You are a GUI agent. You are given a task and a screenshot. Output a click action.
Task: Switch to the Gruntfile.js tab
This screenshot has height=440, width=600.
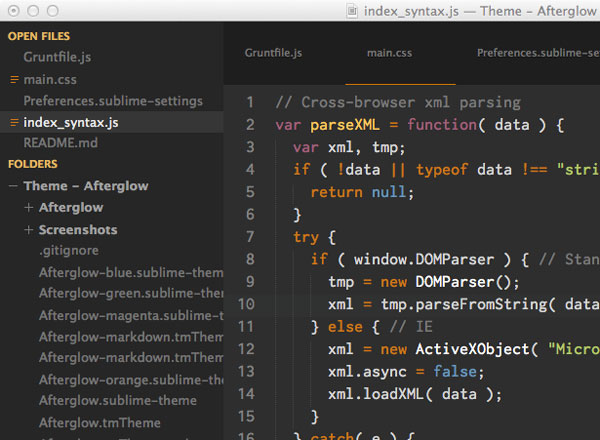click(x=273, y=53)
